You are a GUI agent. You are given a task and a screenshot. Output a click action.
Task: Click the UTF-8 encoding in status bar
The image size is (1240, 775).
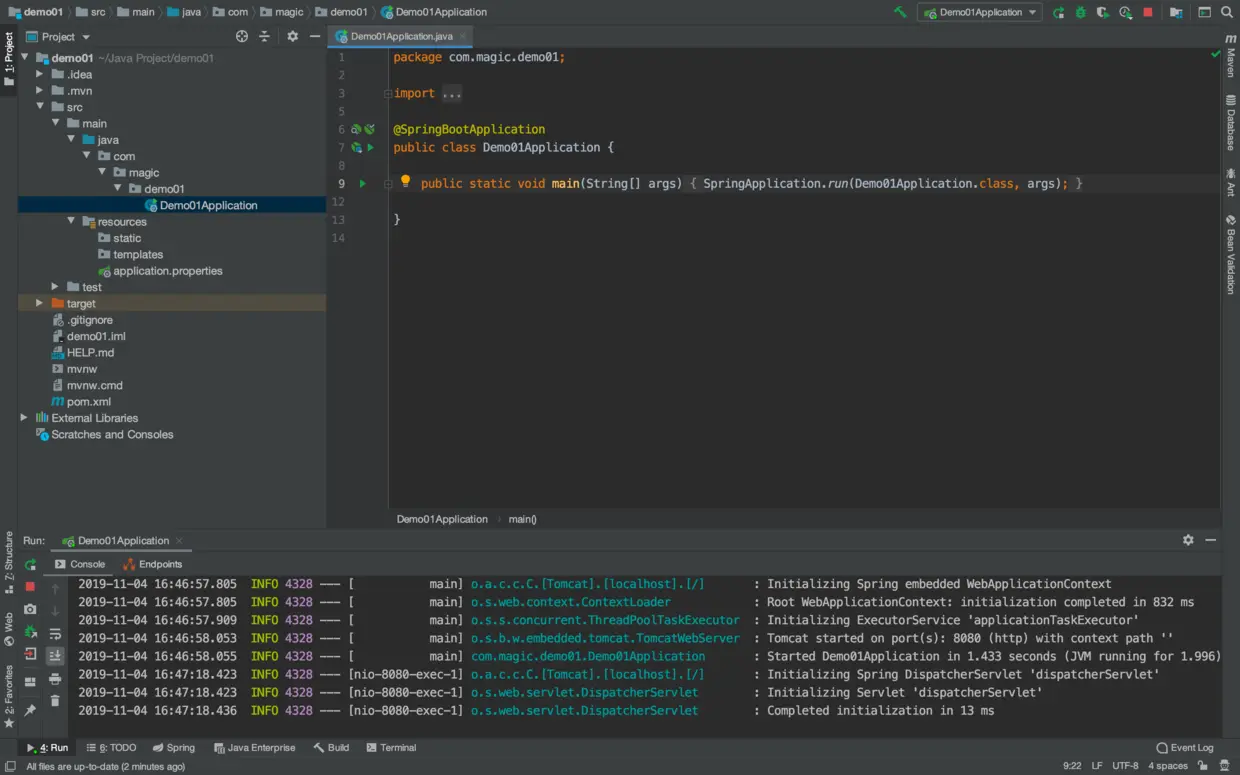[x=1125, y=766]
